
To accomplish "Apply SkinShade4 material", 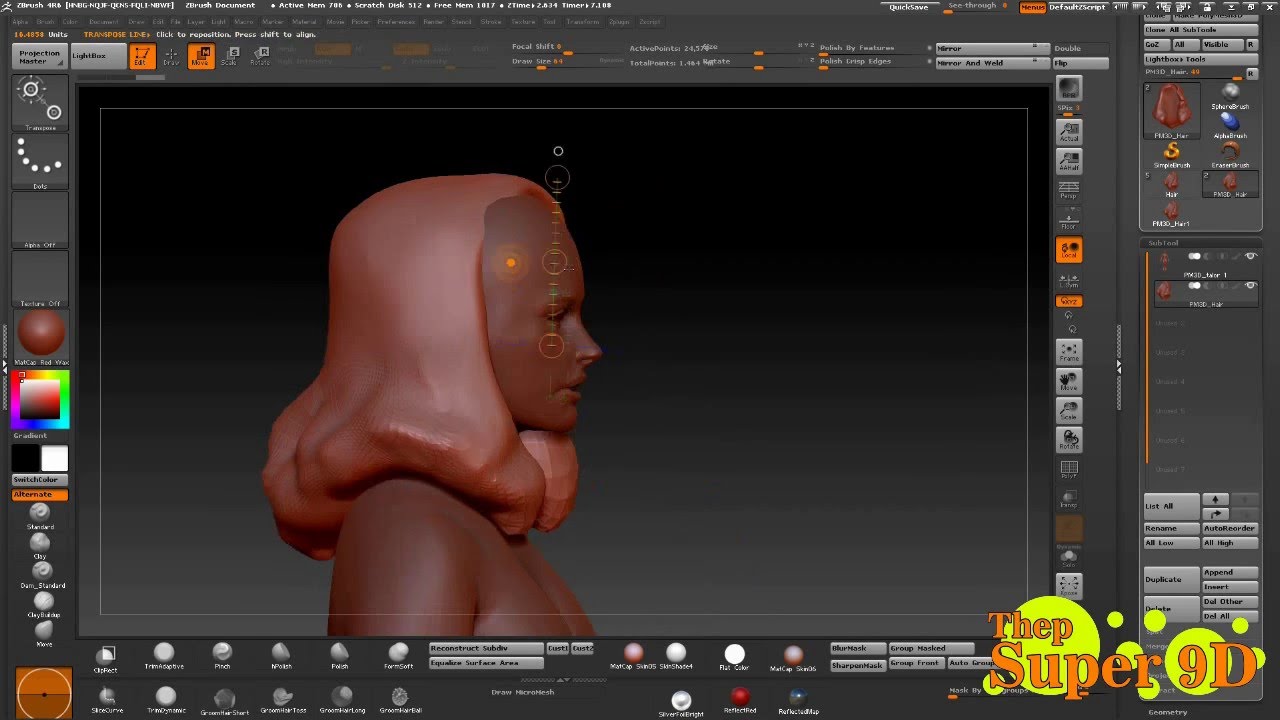I will pyautogui.click(x=676, y=657).
